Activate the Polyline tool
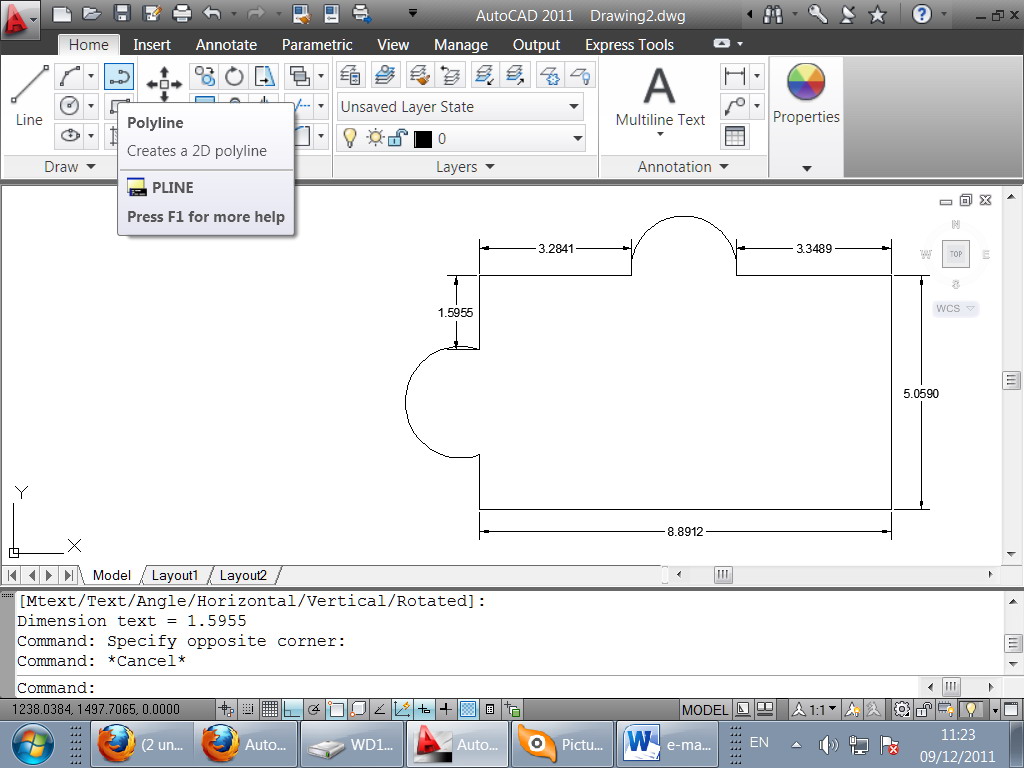This screenshot has width=1024, height=768. 120,75
